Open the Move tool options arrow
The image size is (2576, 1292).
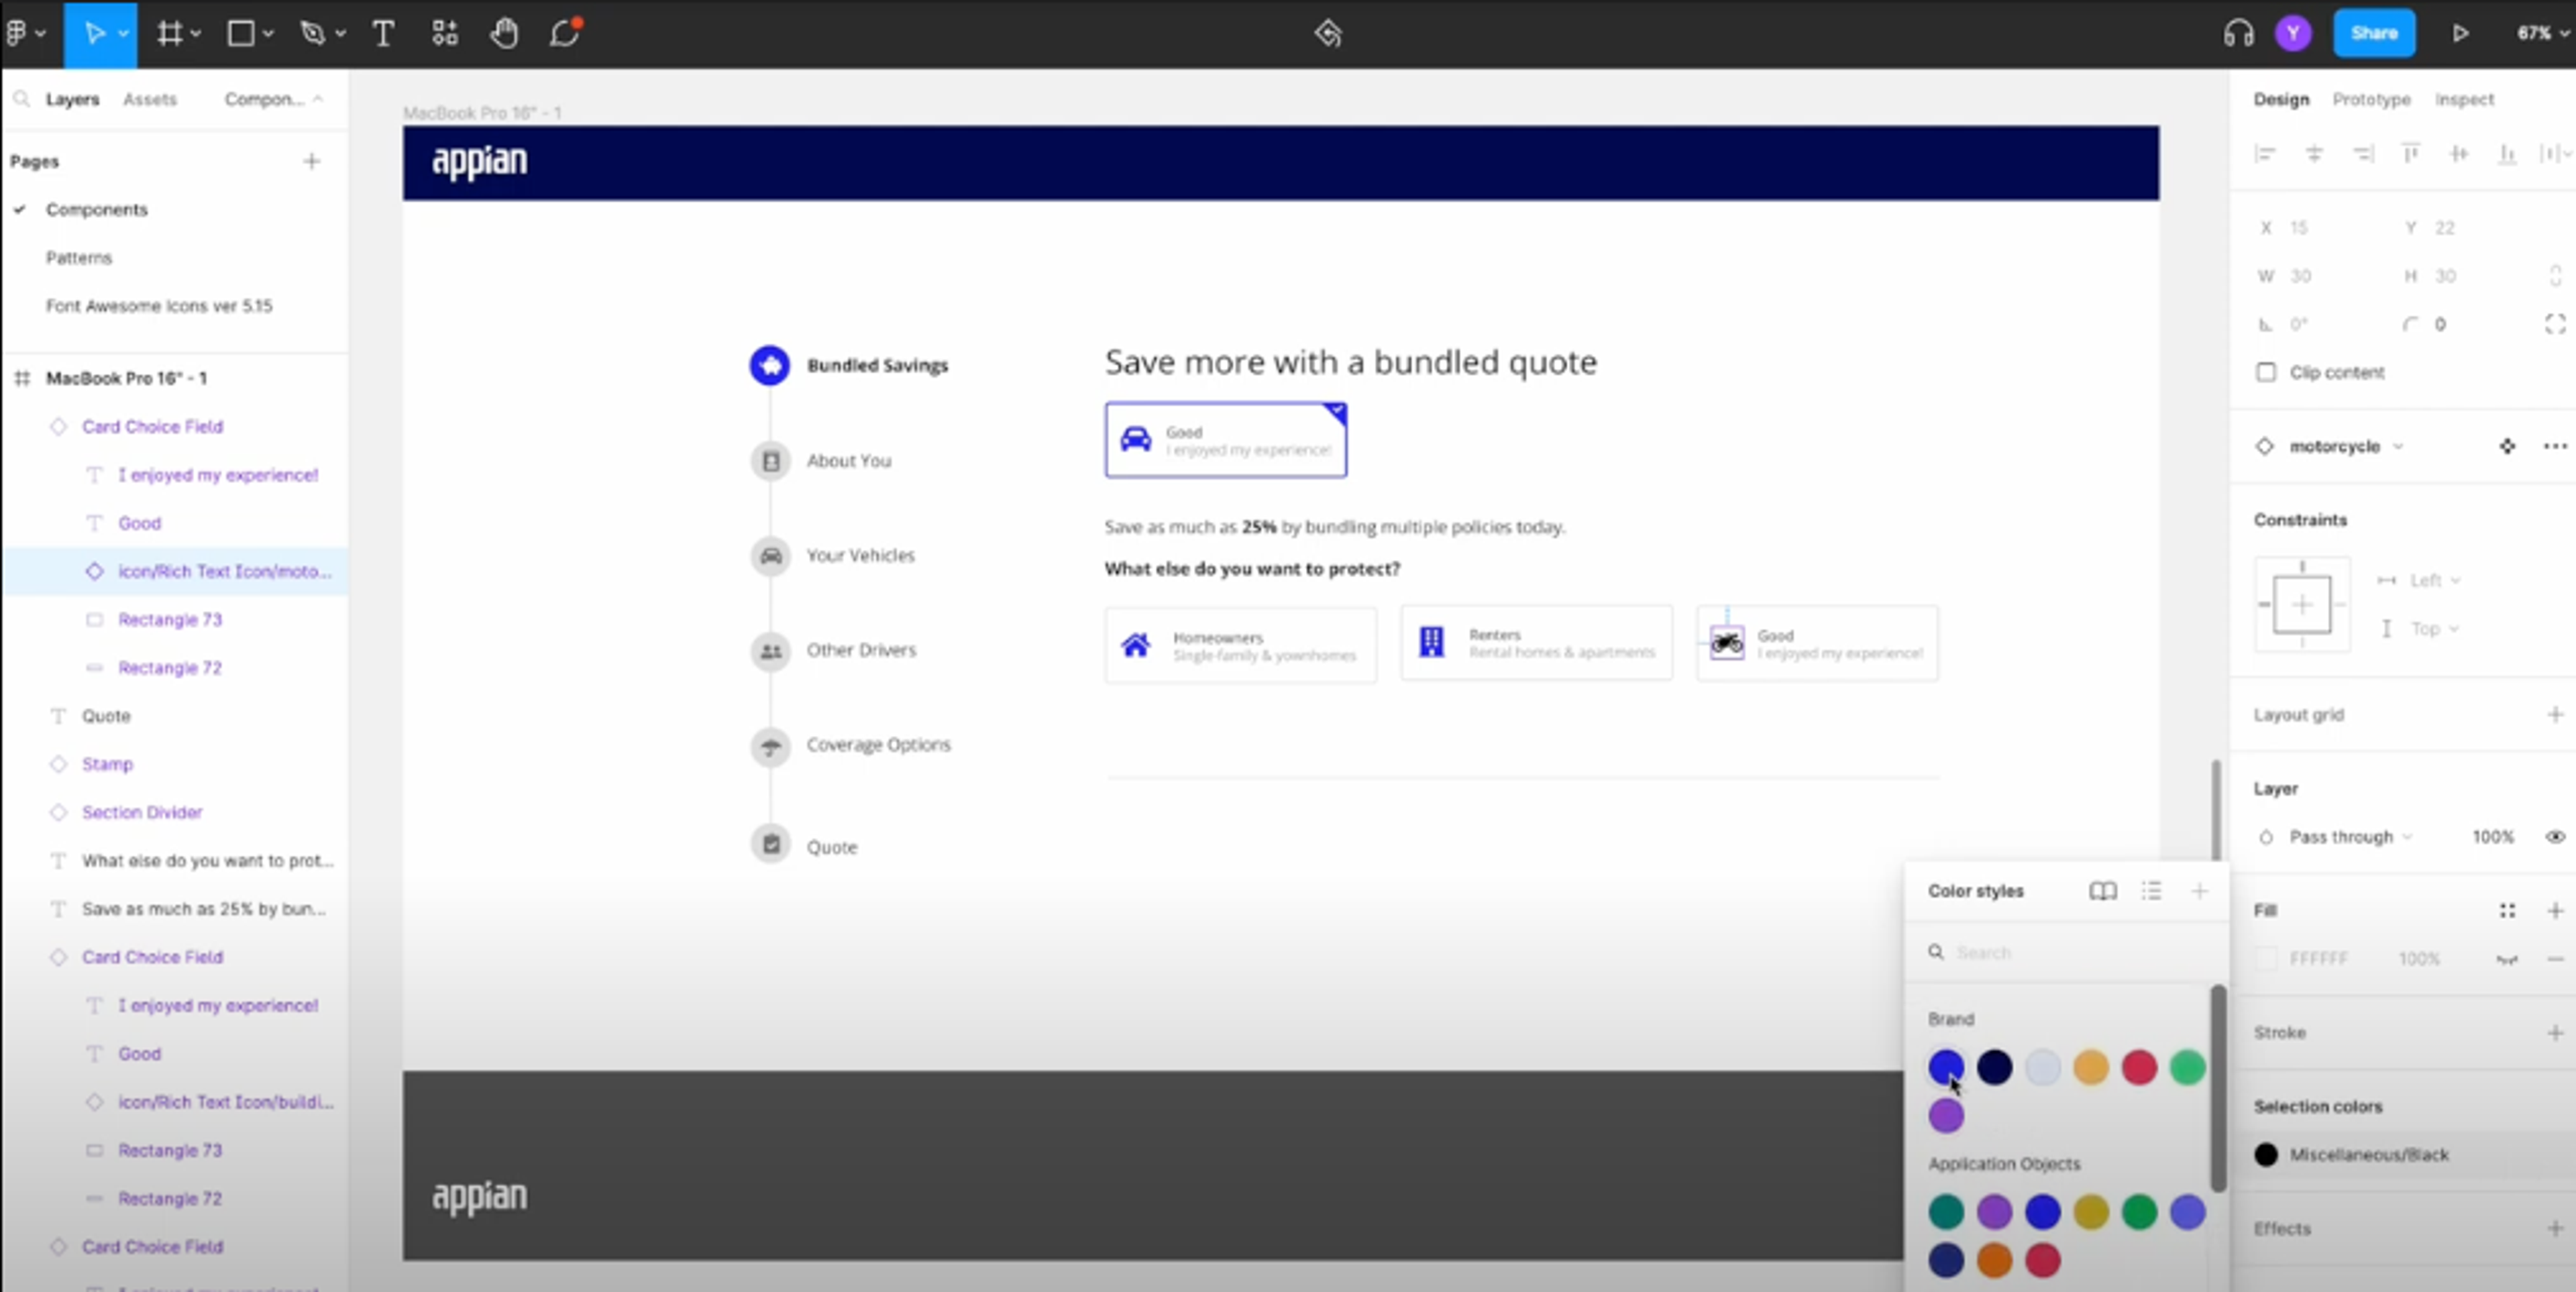(x=124, y=34)
